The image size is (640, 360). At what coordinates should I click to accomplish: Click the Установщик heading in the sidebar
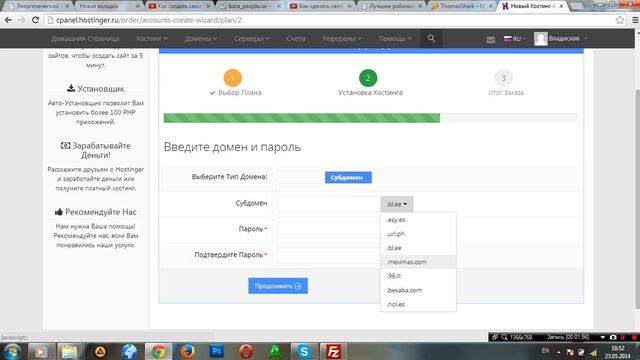(x=96, y=89)
